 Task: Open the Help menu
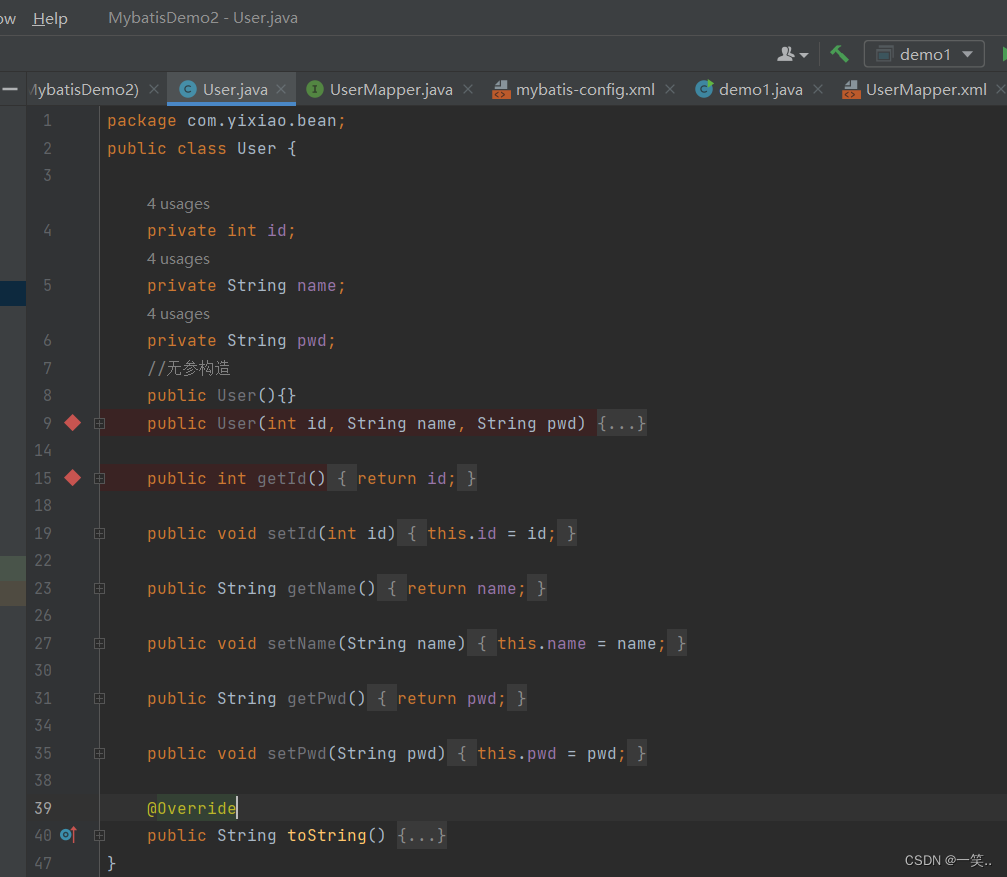click(50, 19)
